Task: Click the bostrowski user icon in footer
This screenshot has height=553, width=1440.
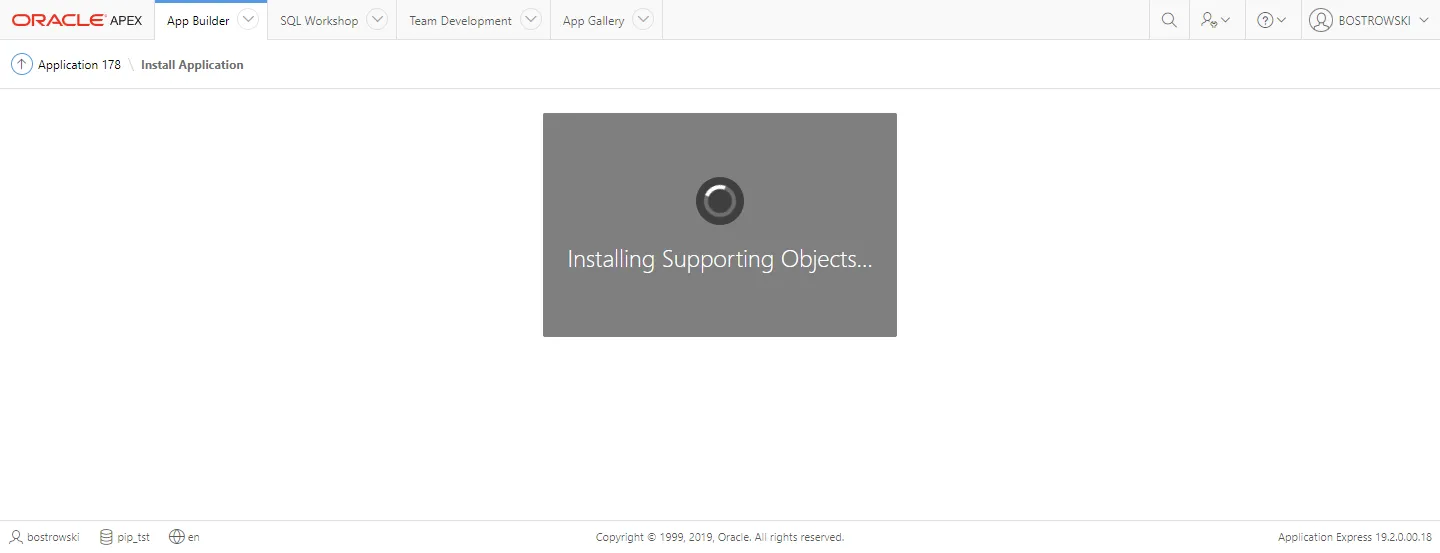Action: tap(16, 537)
